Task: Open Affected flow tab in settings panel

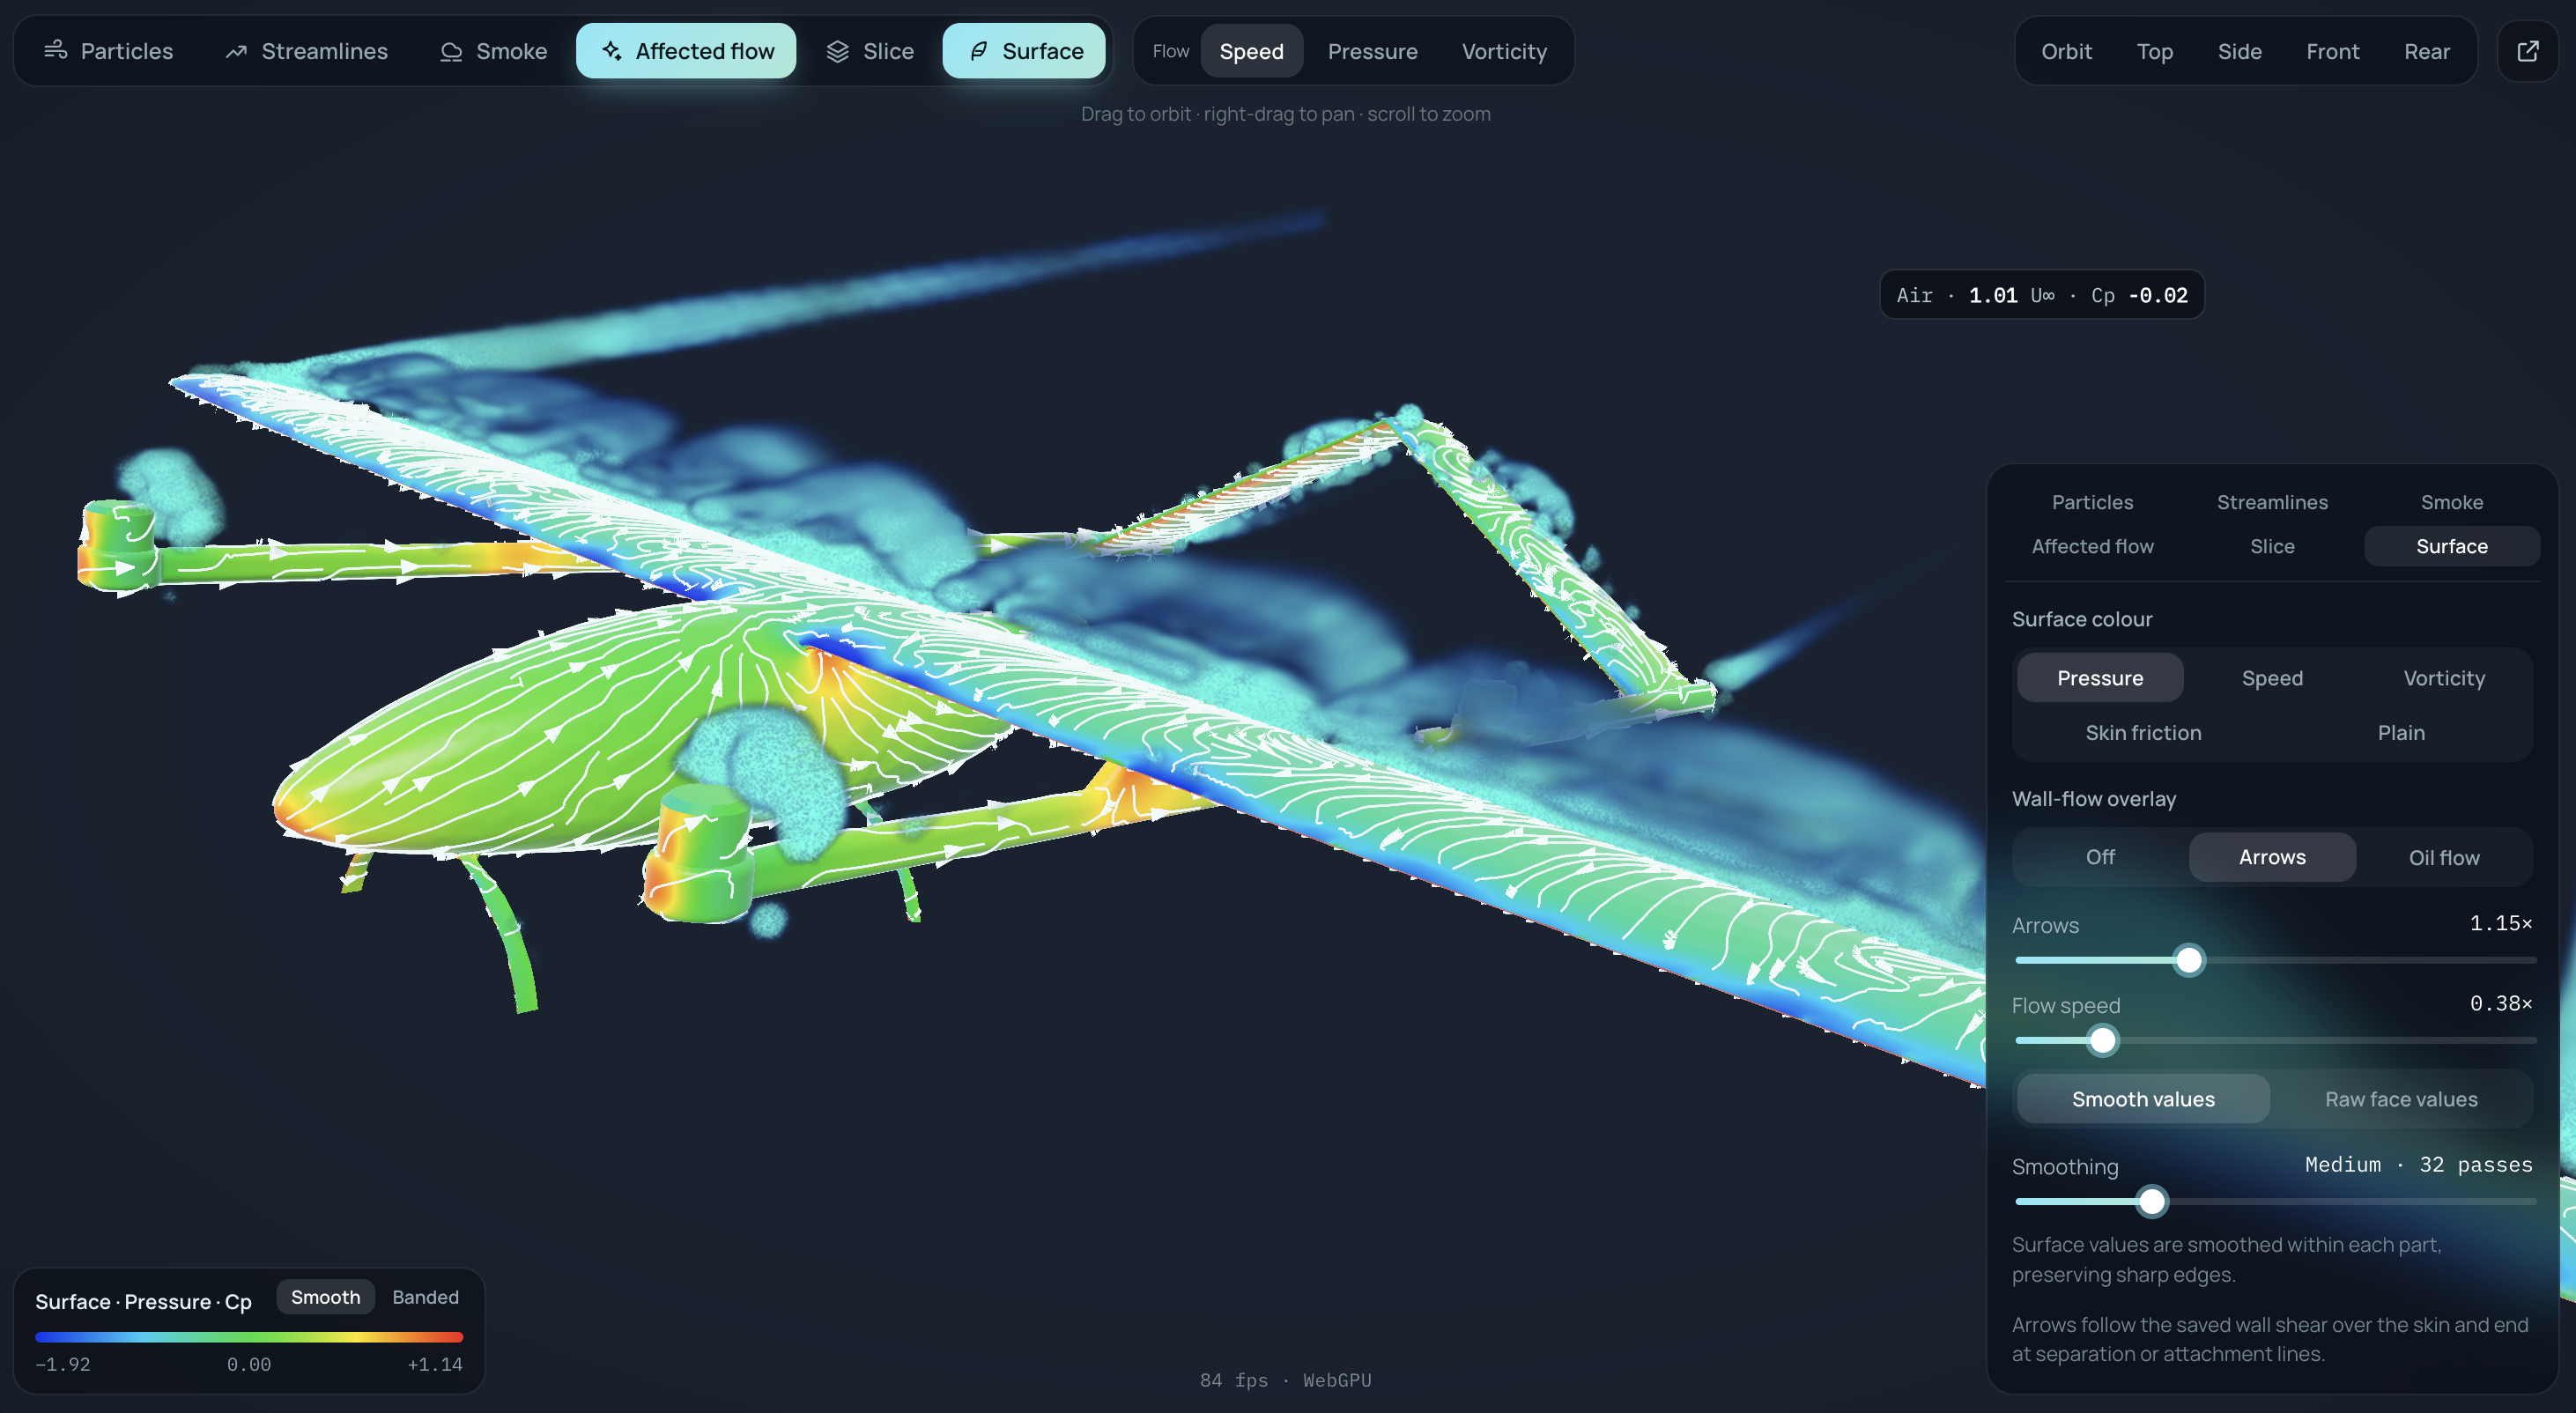Action: (2092, 546)
